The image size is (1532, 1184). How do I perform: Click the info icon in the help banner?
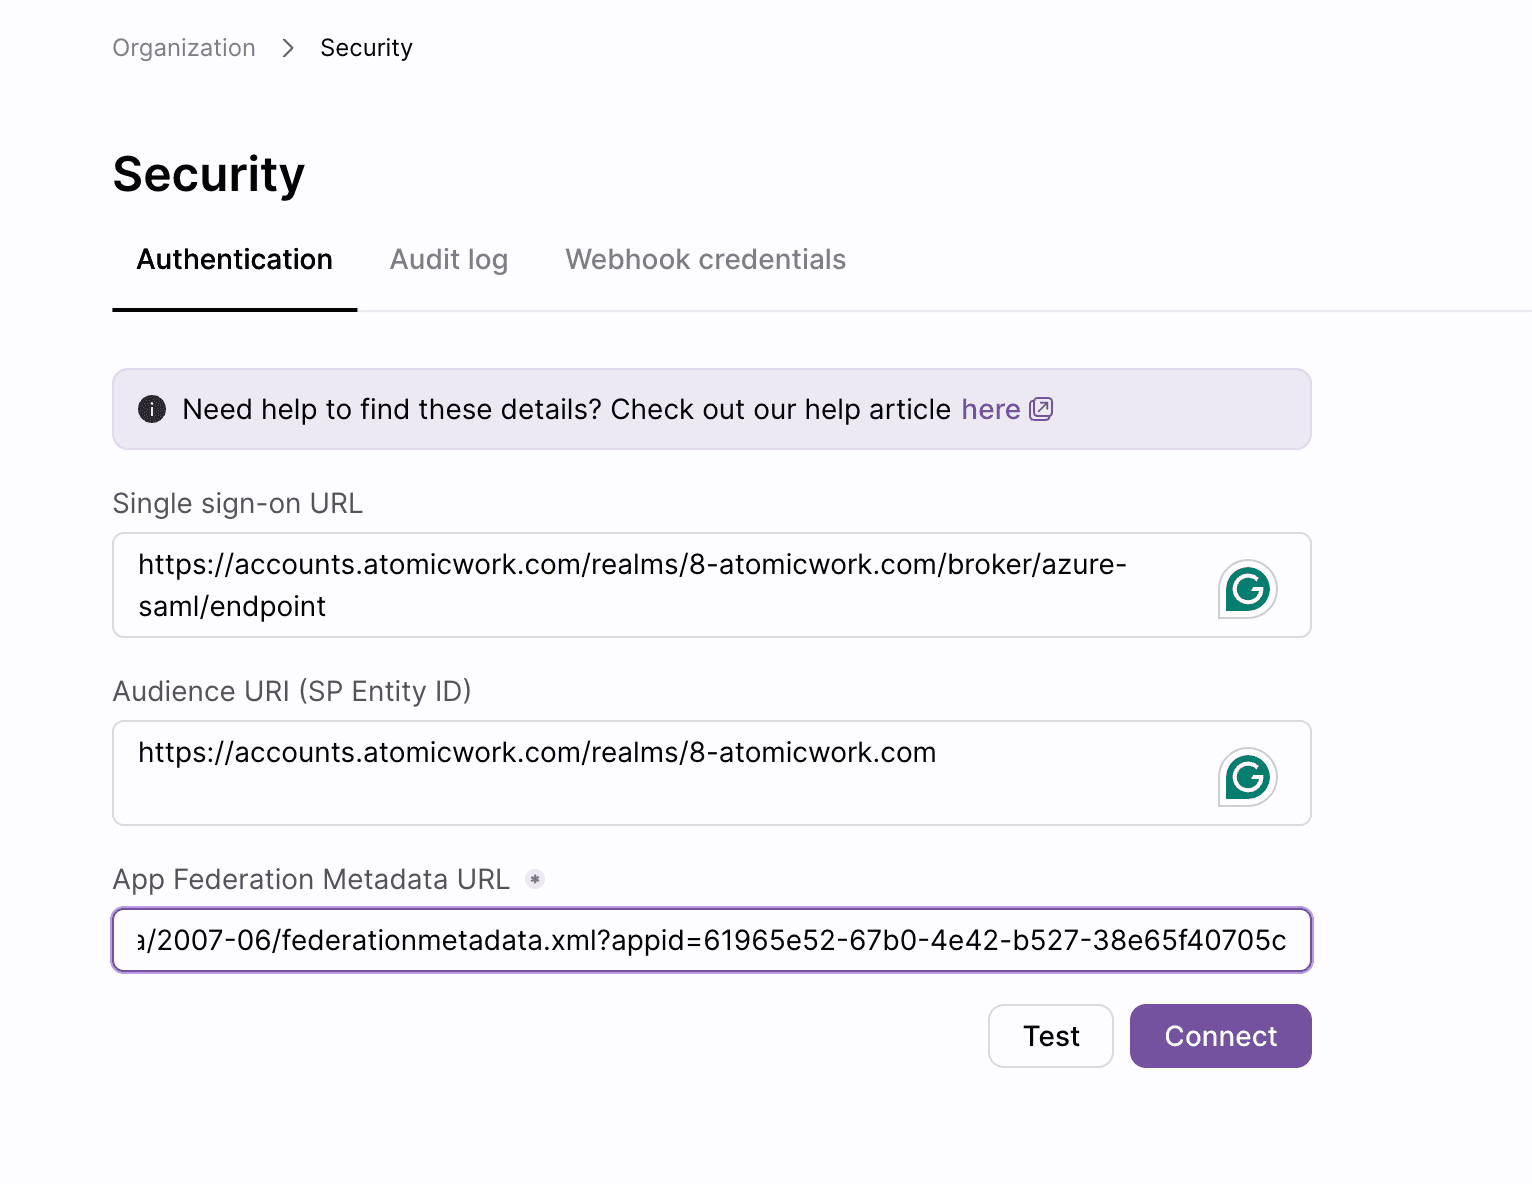(152, 409)
